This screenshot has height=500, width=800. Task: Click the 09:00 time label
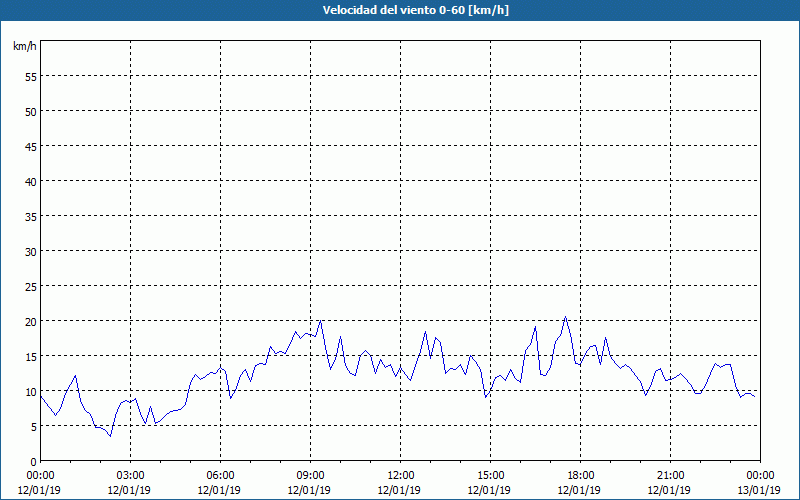click(x=310, y=476)
